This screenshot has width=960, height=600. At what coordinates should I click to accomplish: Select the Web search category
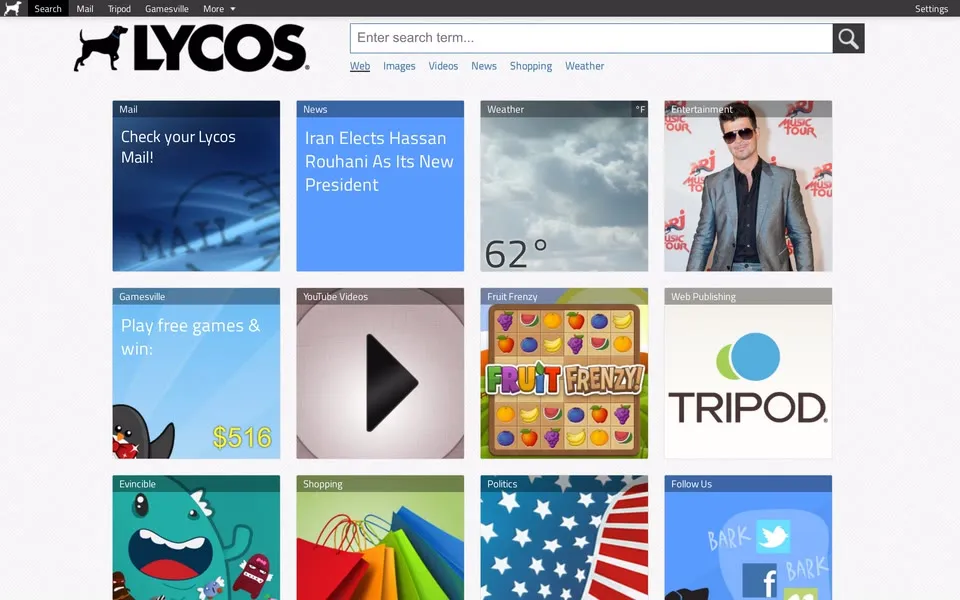pyautogui.click(x=360, y=66)
